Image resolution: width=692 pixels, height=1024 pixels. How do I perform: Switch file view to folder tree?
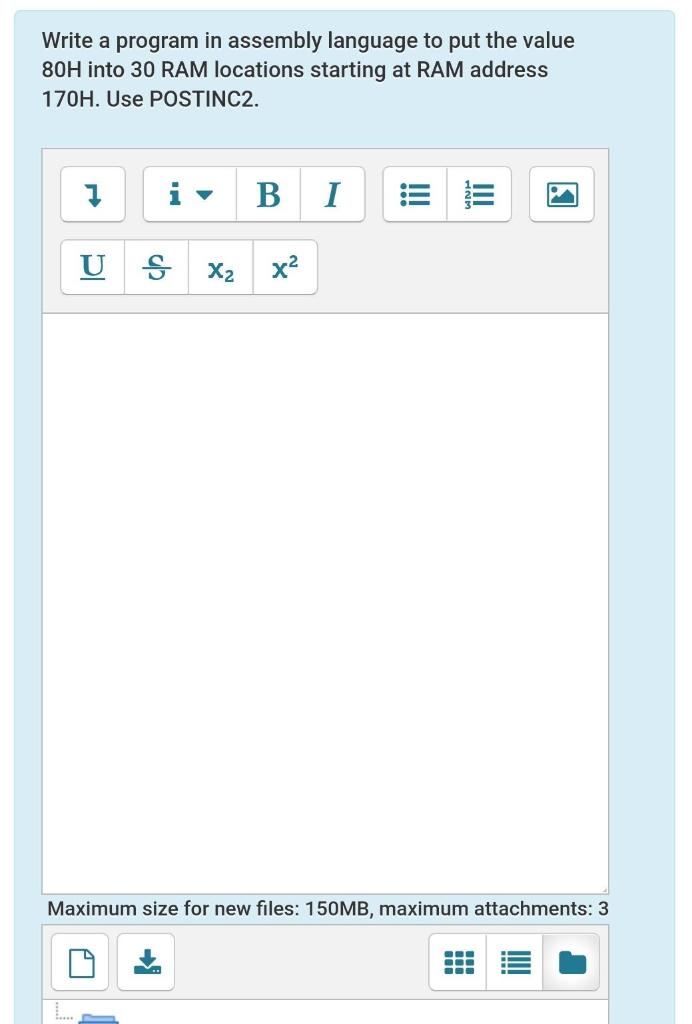(x=571, y=962)
